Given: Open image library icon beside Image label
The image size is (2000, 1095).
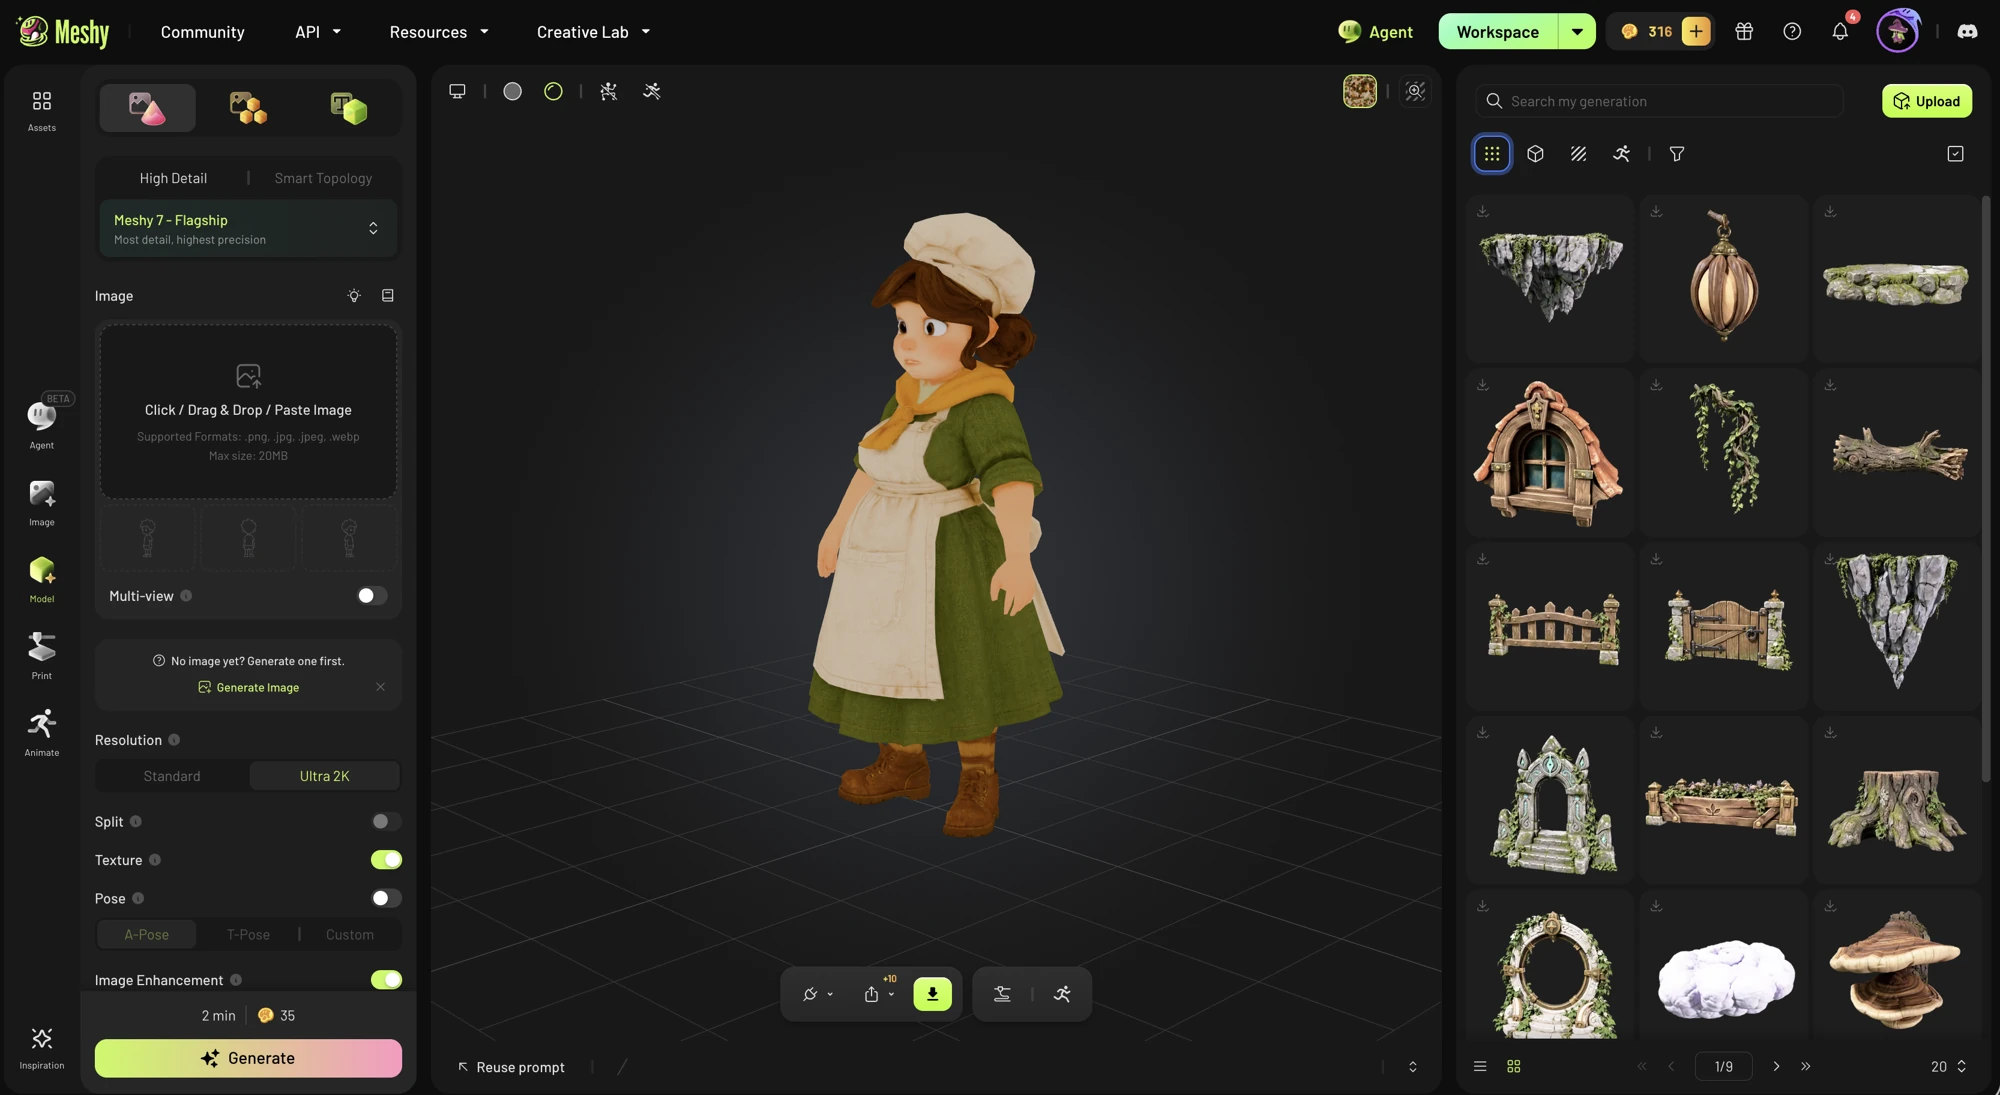Looking at the screenshot, I should pyautogui.click(x=388, y=296).
